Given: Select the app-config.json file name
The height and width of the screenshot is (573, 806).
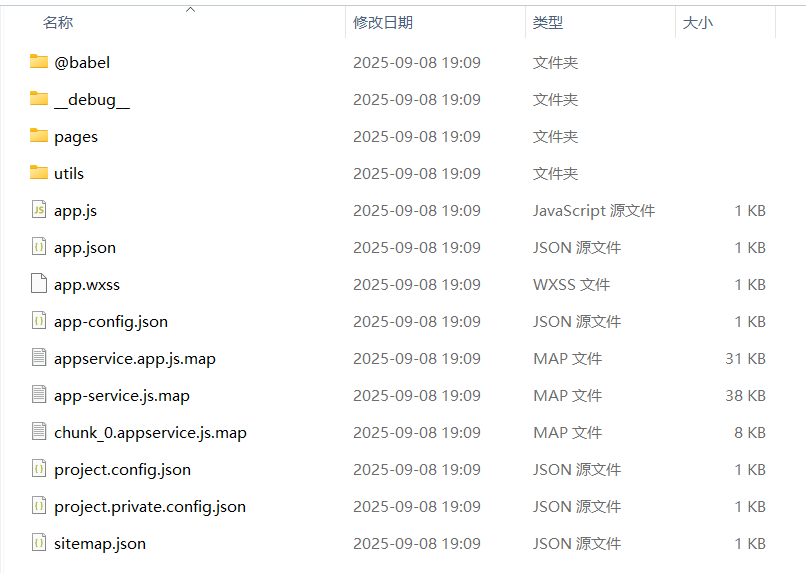Looking at the screenshot, I should [111, 321].
